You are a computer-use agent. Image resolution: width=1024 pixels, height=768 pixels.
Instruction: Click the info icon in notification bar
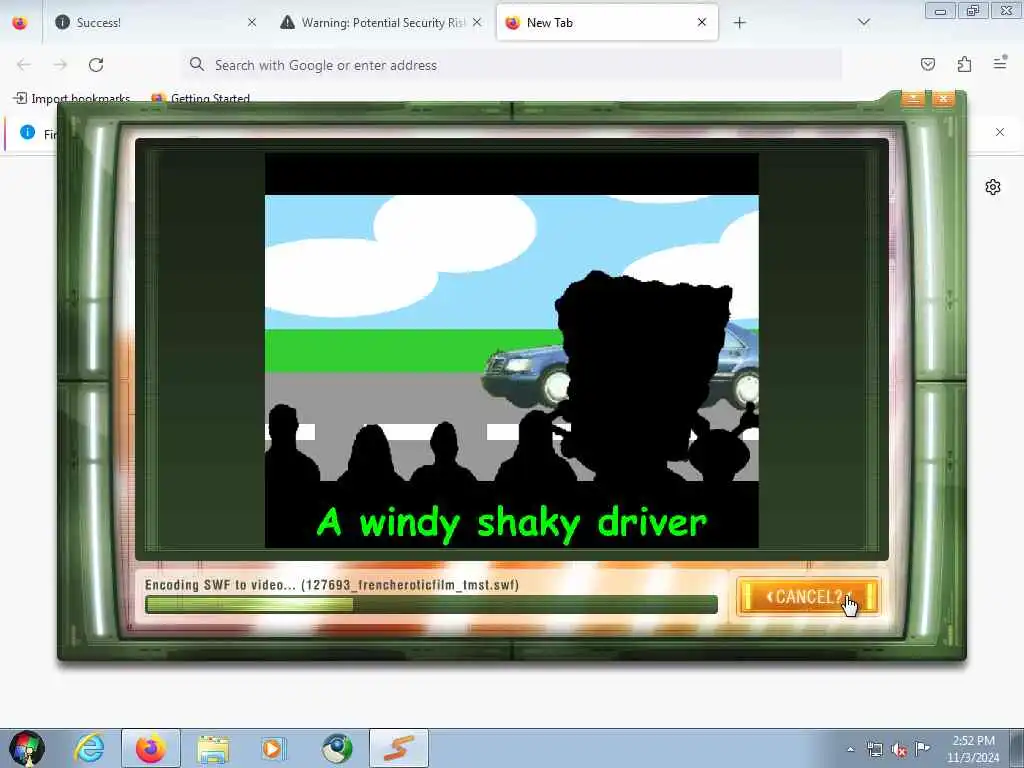click(27, 132)
